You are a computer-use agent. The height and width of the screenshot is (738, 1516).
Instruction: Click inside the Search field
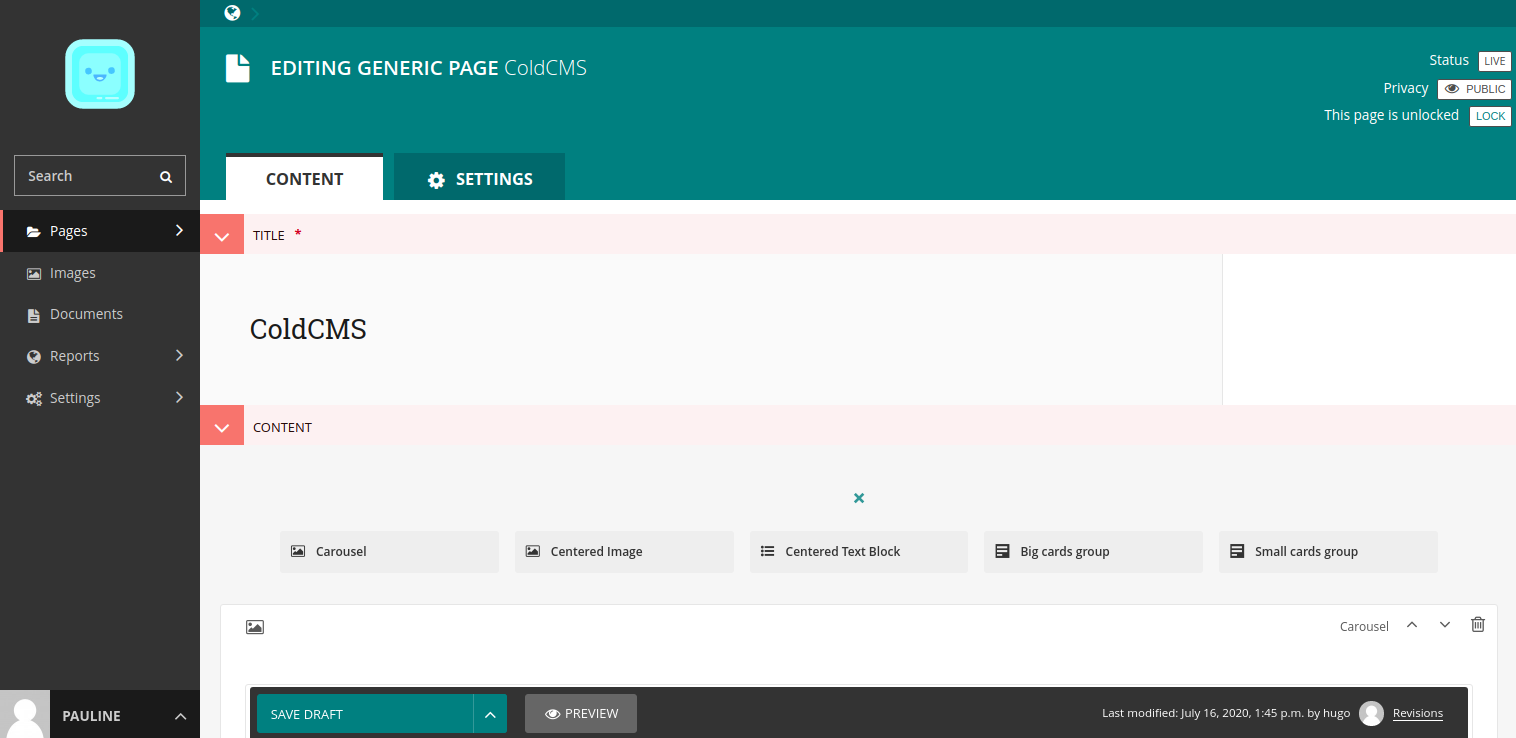(x=90, y=175)
